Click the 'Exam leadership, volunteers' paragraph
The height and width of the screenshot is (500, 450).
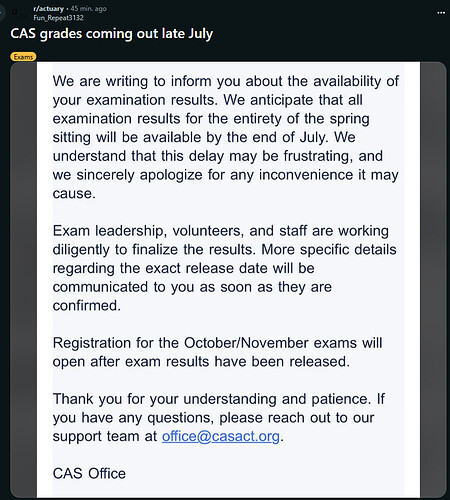(224, 268)
